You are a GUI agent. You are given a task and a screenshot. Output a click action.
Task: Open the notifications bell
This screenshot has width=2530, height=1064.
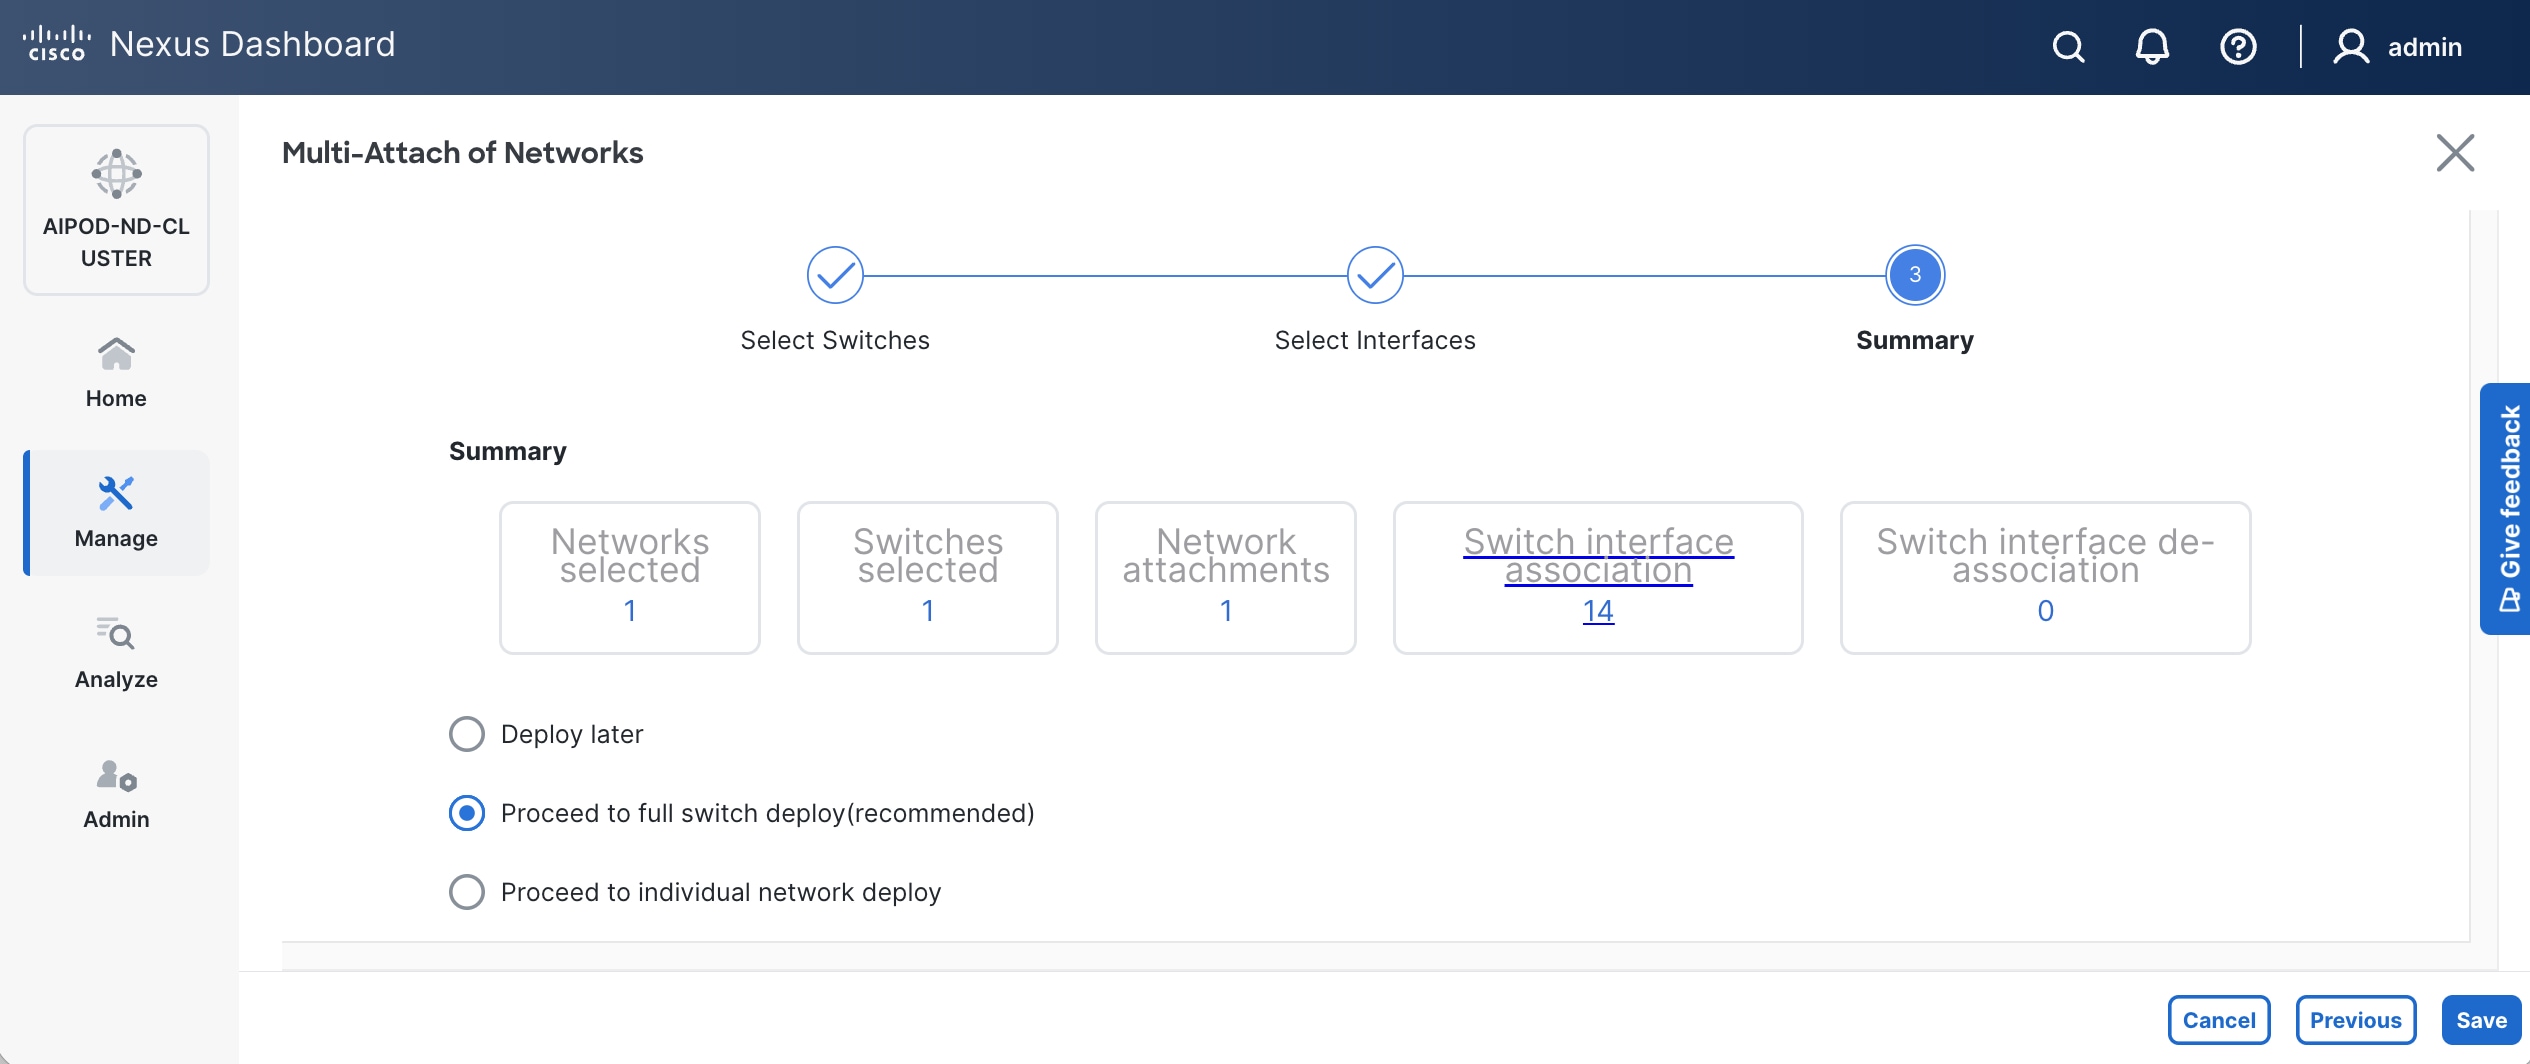[2152, 46]
